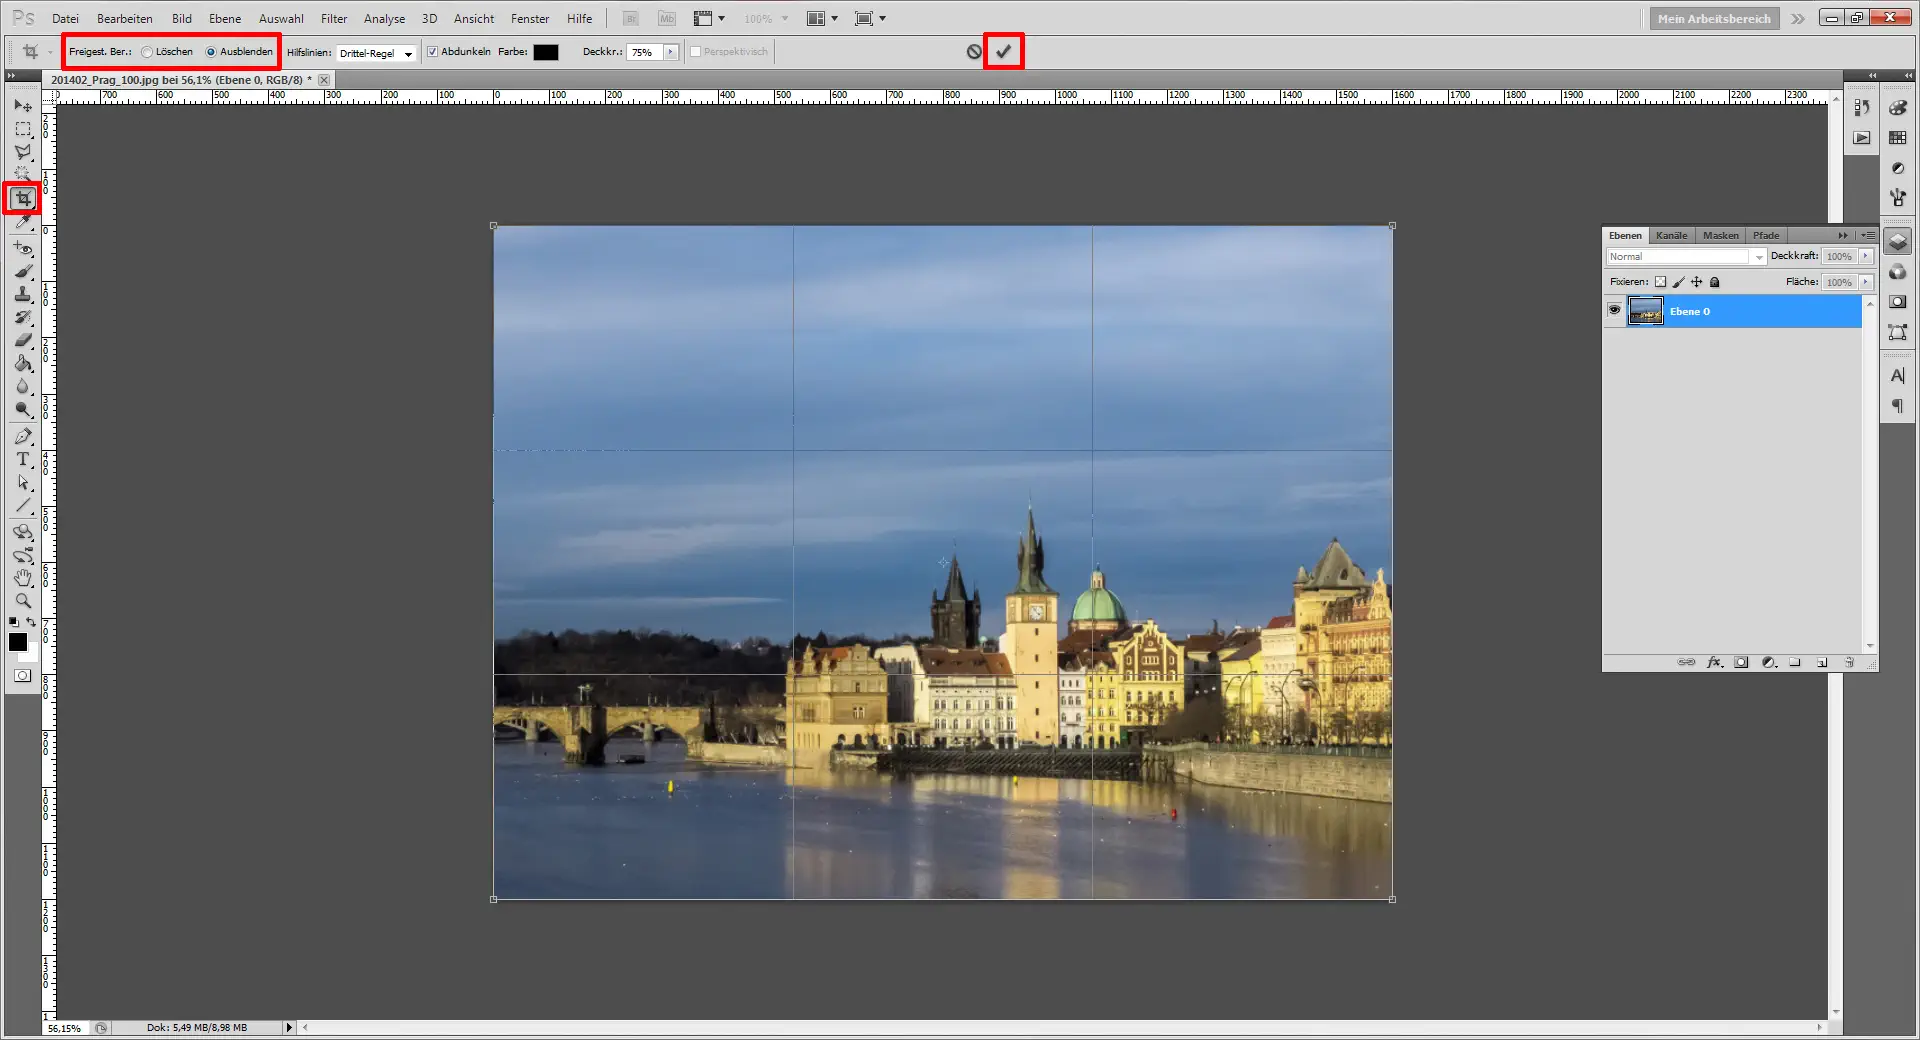Disable the Abdunkeln checkbox
1920x1040 pixels.
[431, 51]
